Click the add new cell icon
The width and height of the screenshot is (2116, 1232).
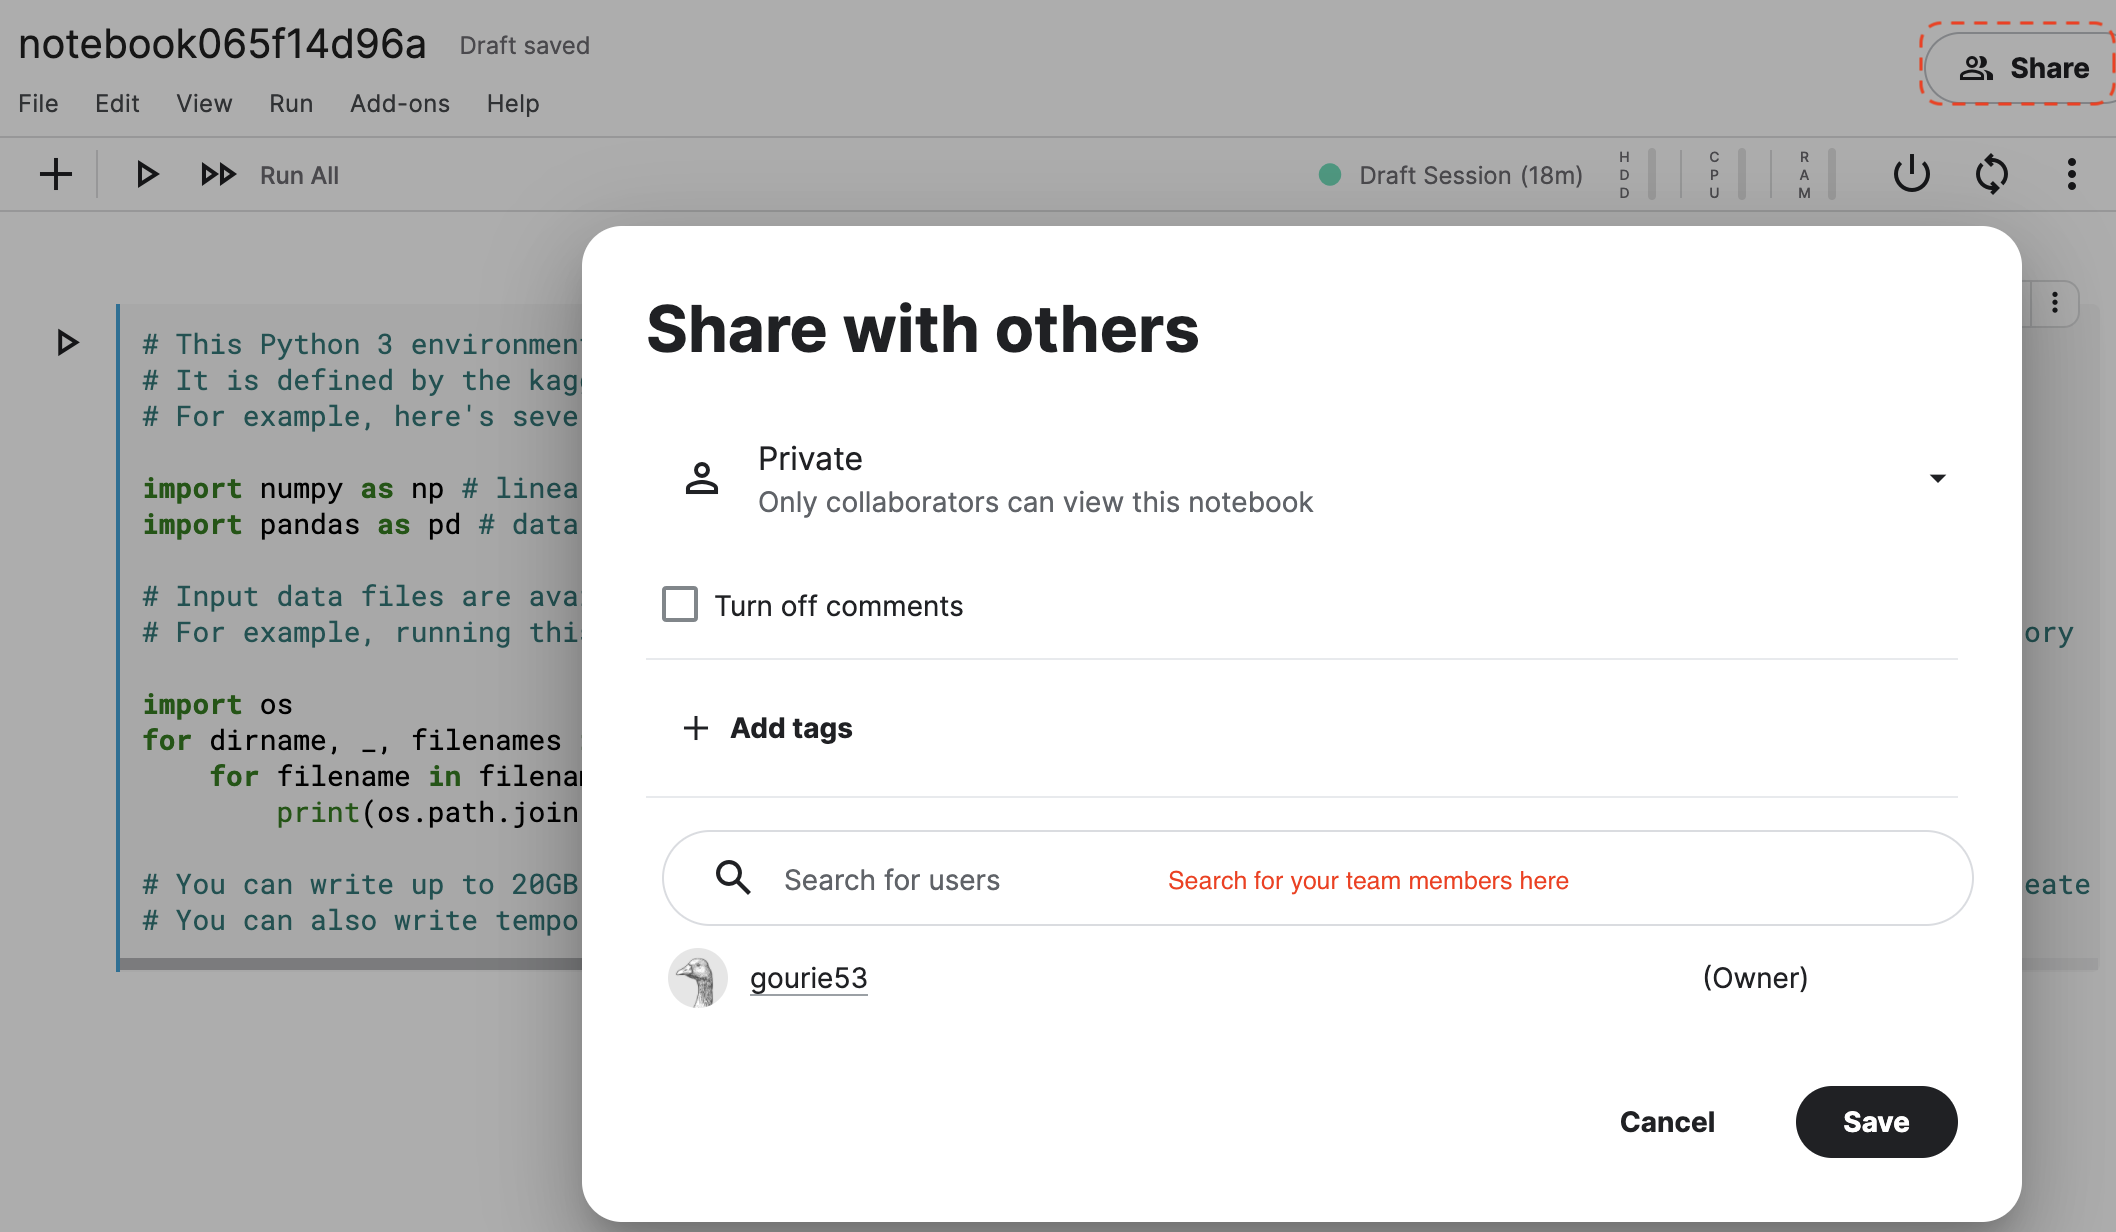tap(56, 175)
